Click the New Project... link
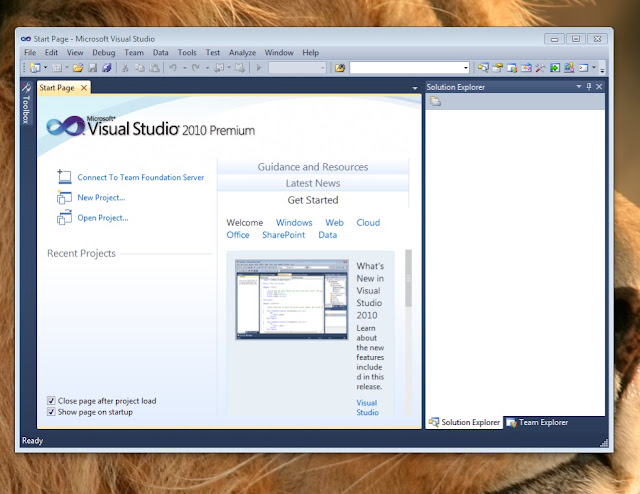Viewport: 640px width, 494px height. [x=101, y=198]
